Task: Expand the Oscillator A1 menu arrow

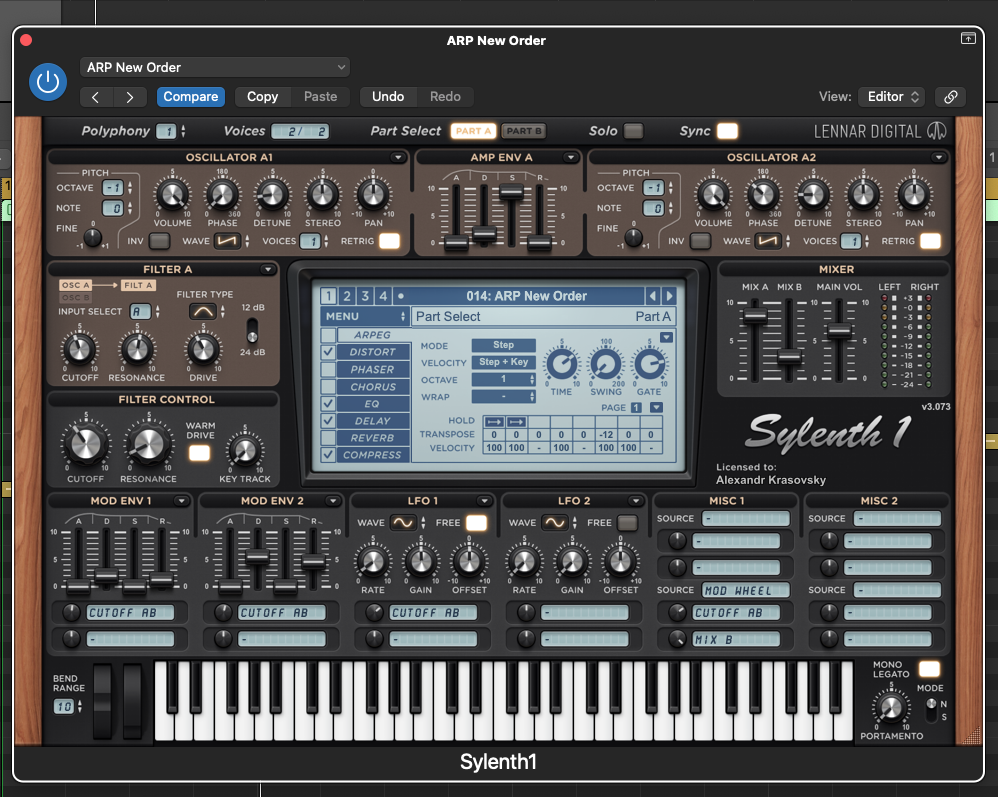Action: (398, 157)
